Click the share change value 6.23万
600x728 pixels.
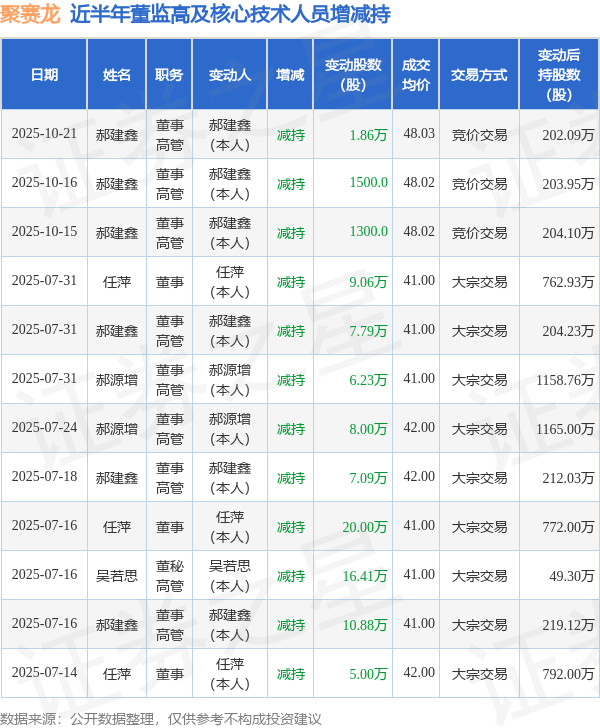pyautogui.click(x=368, y=380)
